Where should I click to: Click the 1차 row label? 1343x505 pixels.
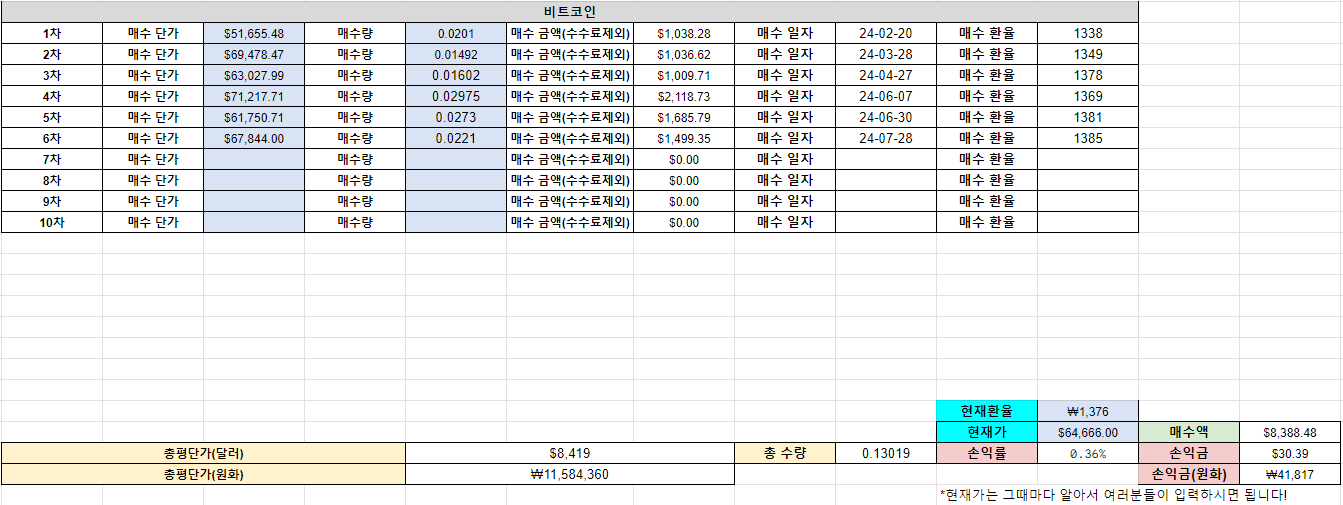(x=52, y=33)
